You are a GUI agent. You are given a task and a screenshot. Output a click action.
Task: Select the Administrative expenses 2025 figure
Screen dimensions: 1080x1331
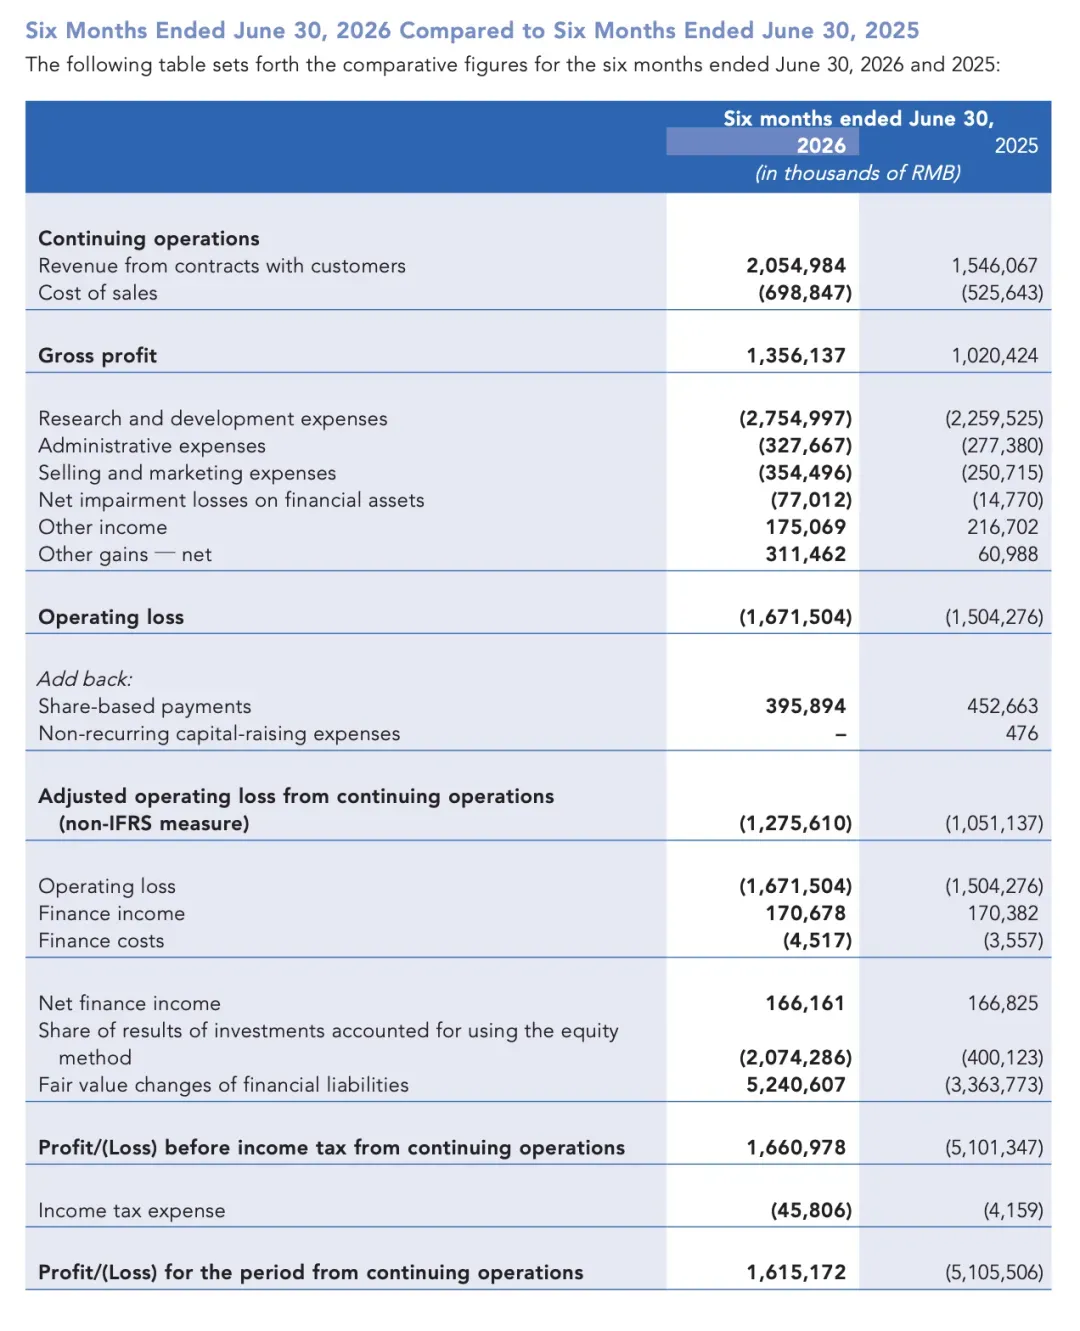pos(1002,446)
